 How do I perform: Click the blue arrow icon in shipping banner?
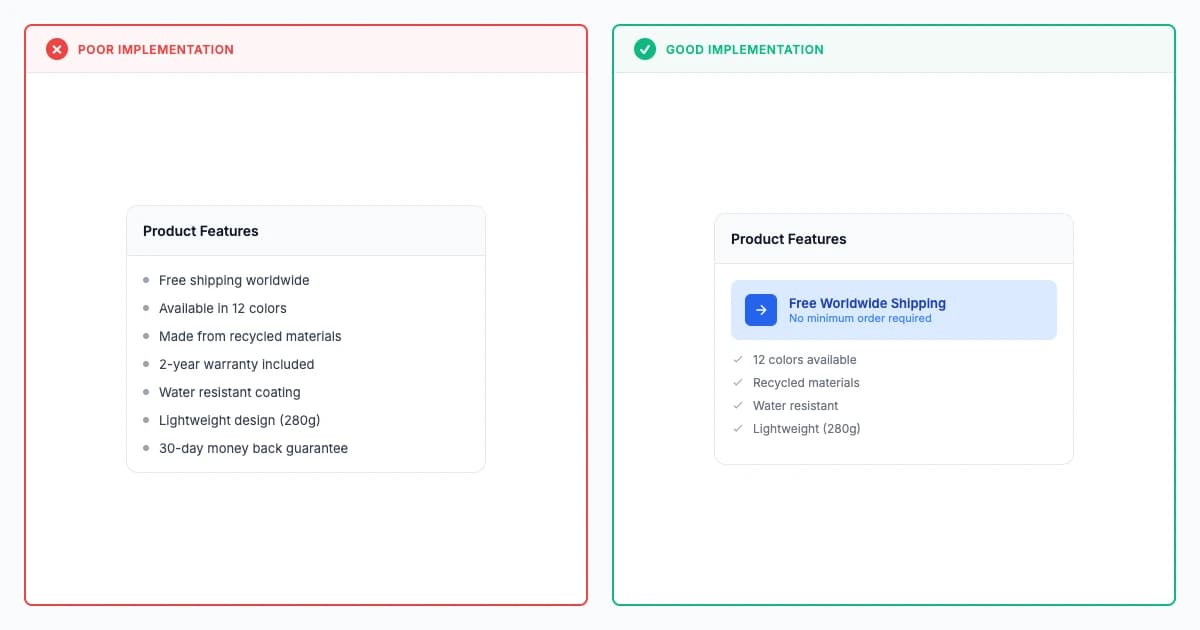coord(761,310)
